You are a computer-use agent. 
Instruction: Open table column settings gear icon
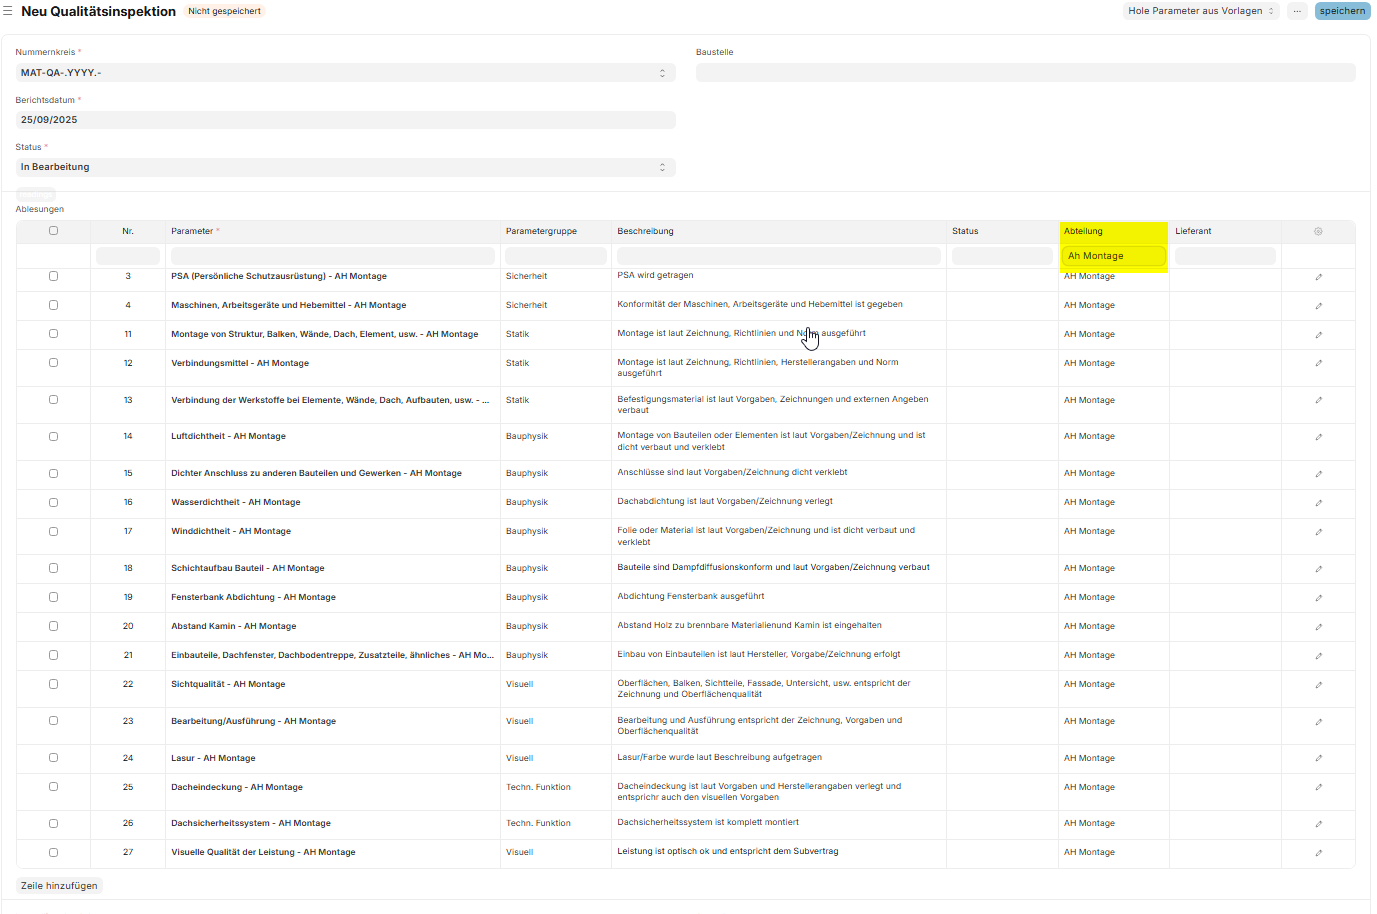[1318, 231]
